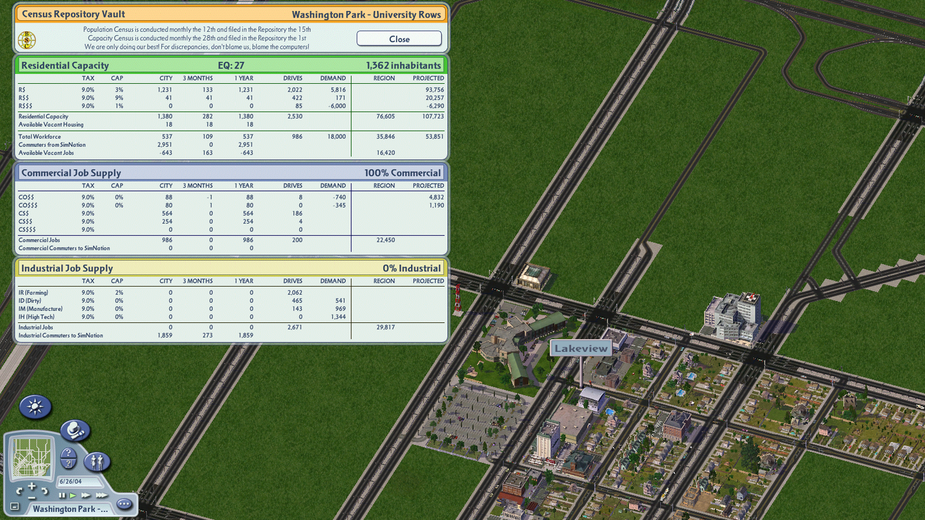Click the 6/26/04 date display
The height and width of the screenshot is (520, 925).
78,482
